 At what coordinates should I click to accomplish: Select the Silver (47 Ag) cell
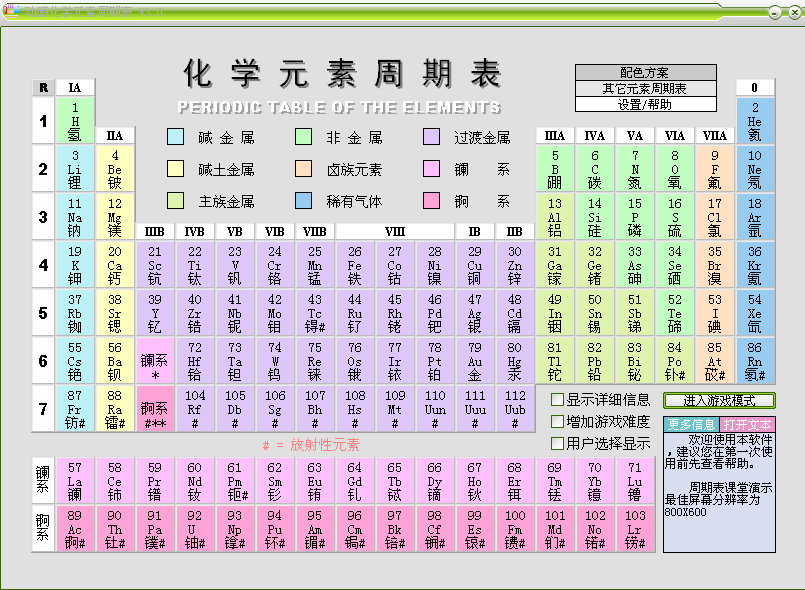pyautogui.click(x=475, y=313)
